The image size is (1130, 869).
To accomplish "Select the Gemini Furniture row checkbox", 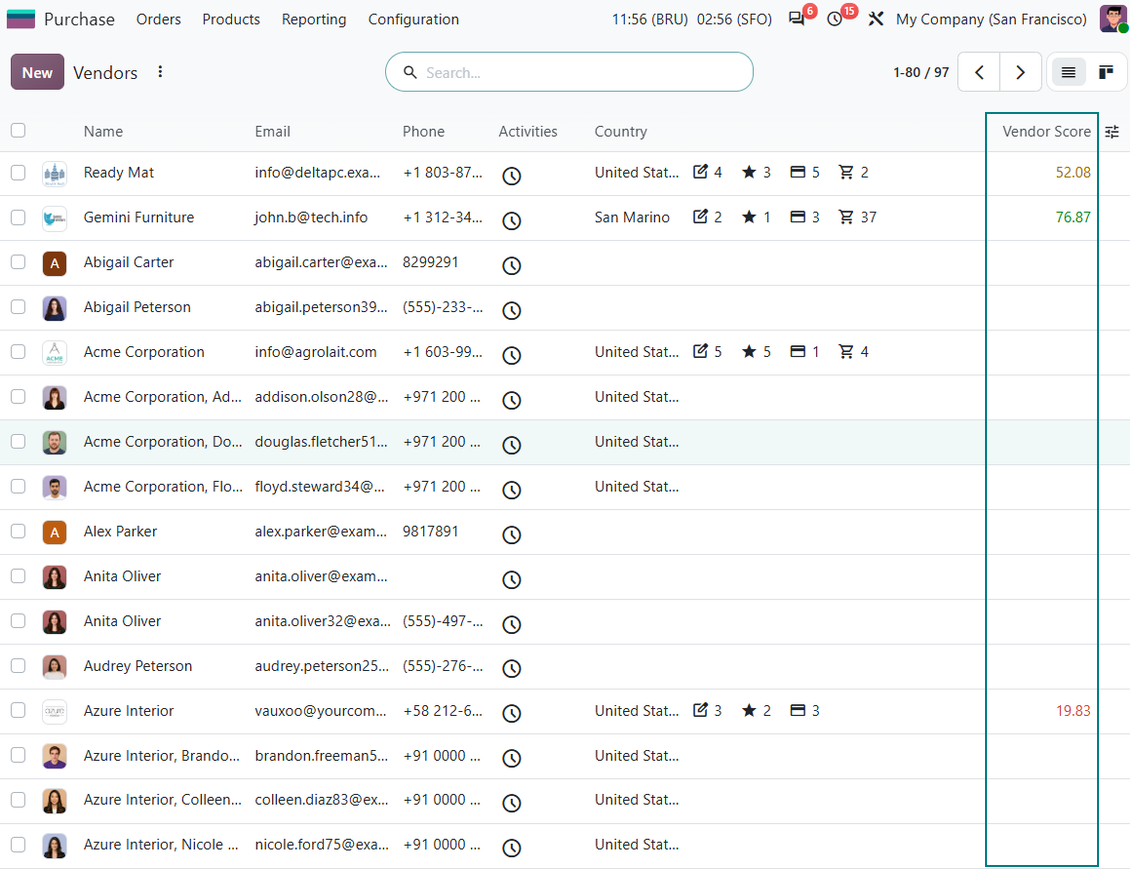I will 18,218.
